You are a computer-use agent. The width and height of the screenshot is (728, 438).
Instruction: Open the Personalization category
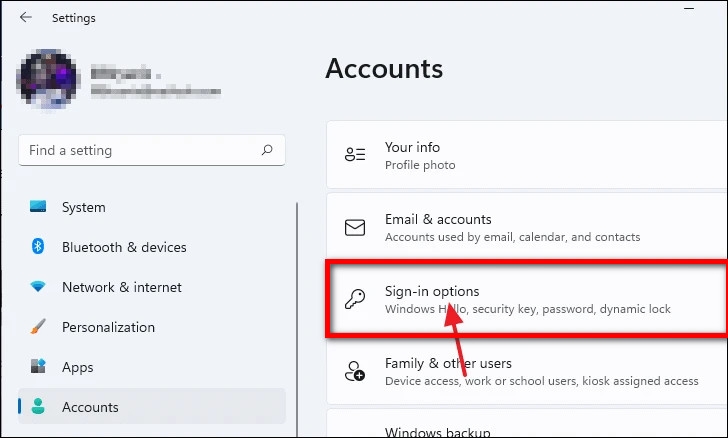pyautogui.click(x=152, y=327)
